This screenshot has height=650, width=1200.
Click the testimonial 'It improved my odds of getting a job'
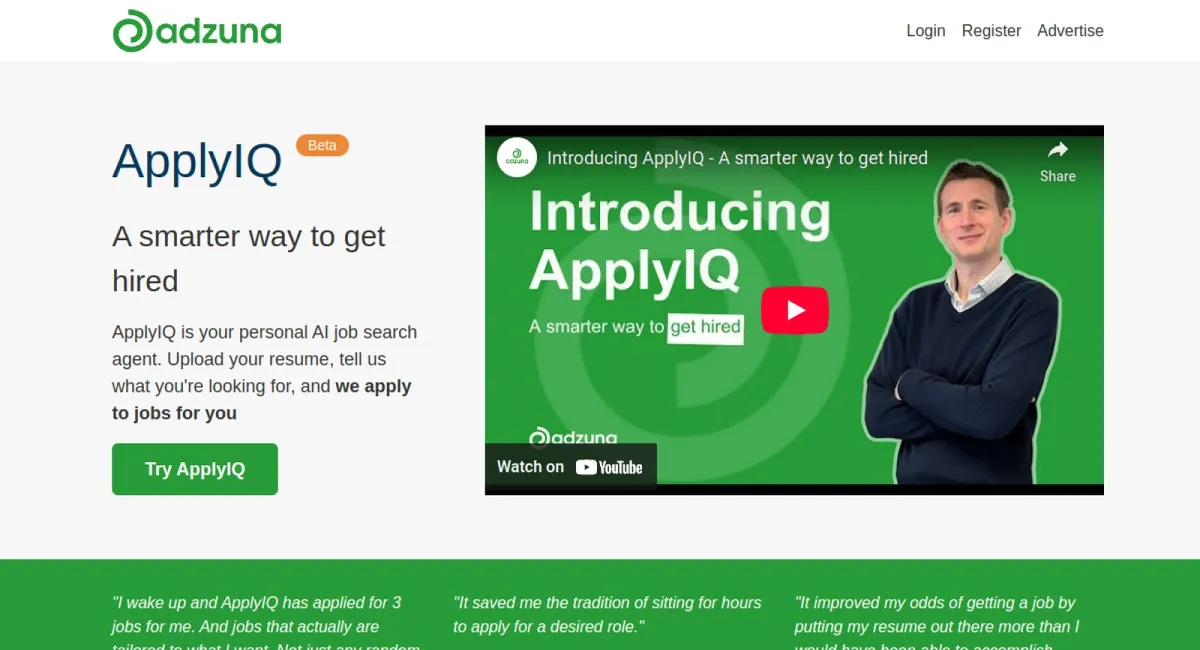point(937,621)
